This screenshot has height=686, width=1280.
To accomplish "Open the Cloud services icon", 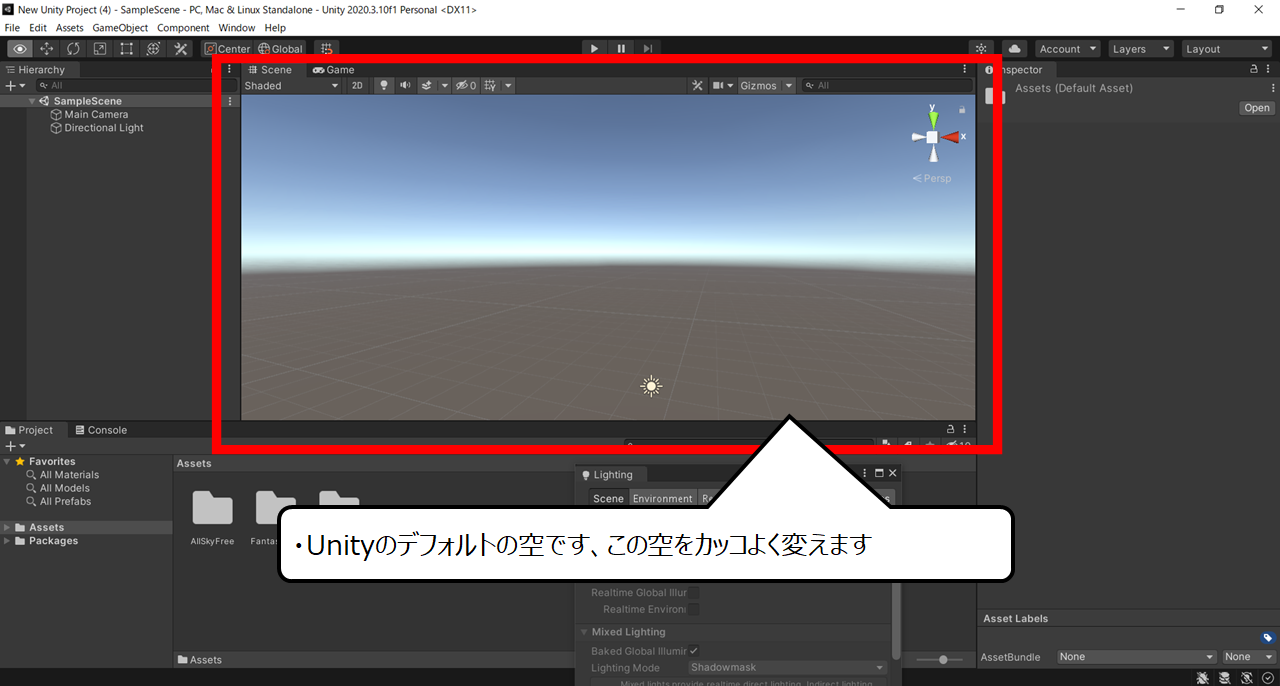I will [1014, 49].
